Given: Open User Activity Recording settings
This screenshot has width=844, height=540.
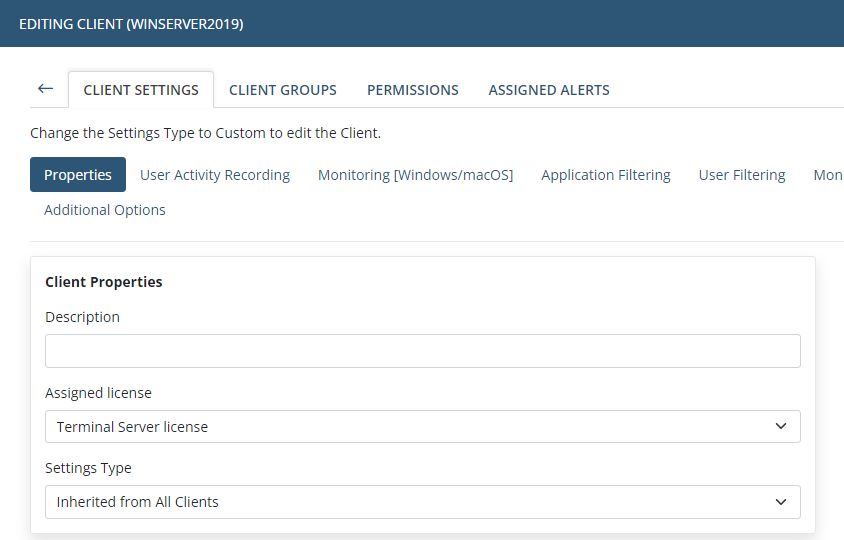Looking at the screenshot, I should [x=215, y=175].
